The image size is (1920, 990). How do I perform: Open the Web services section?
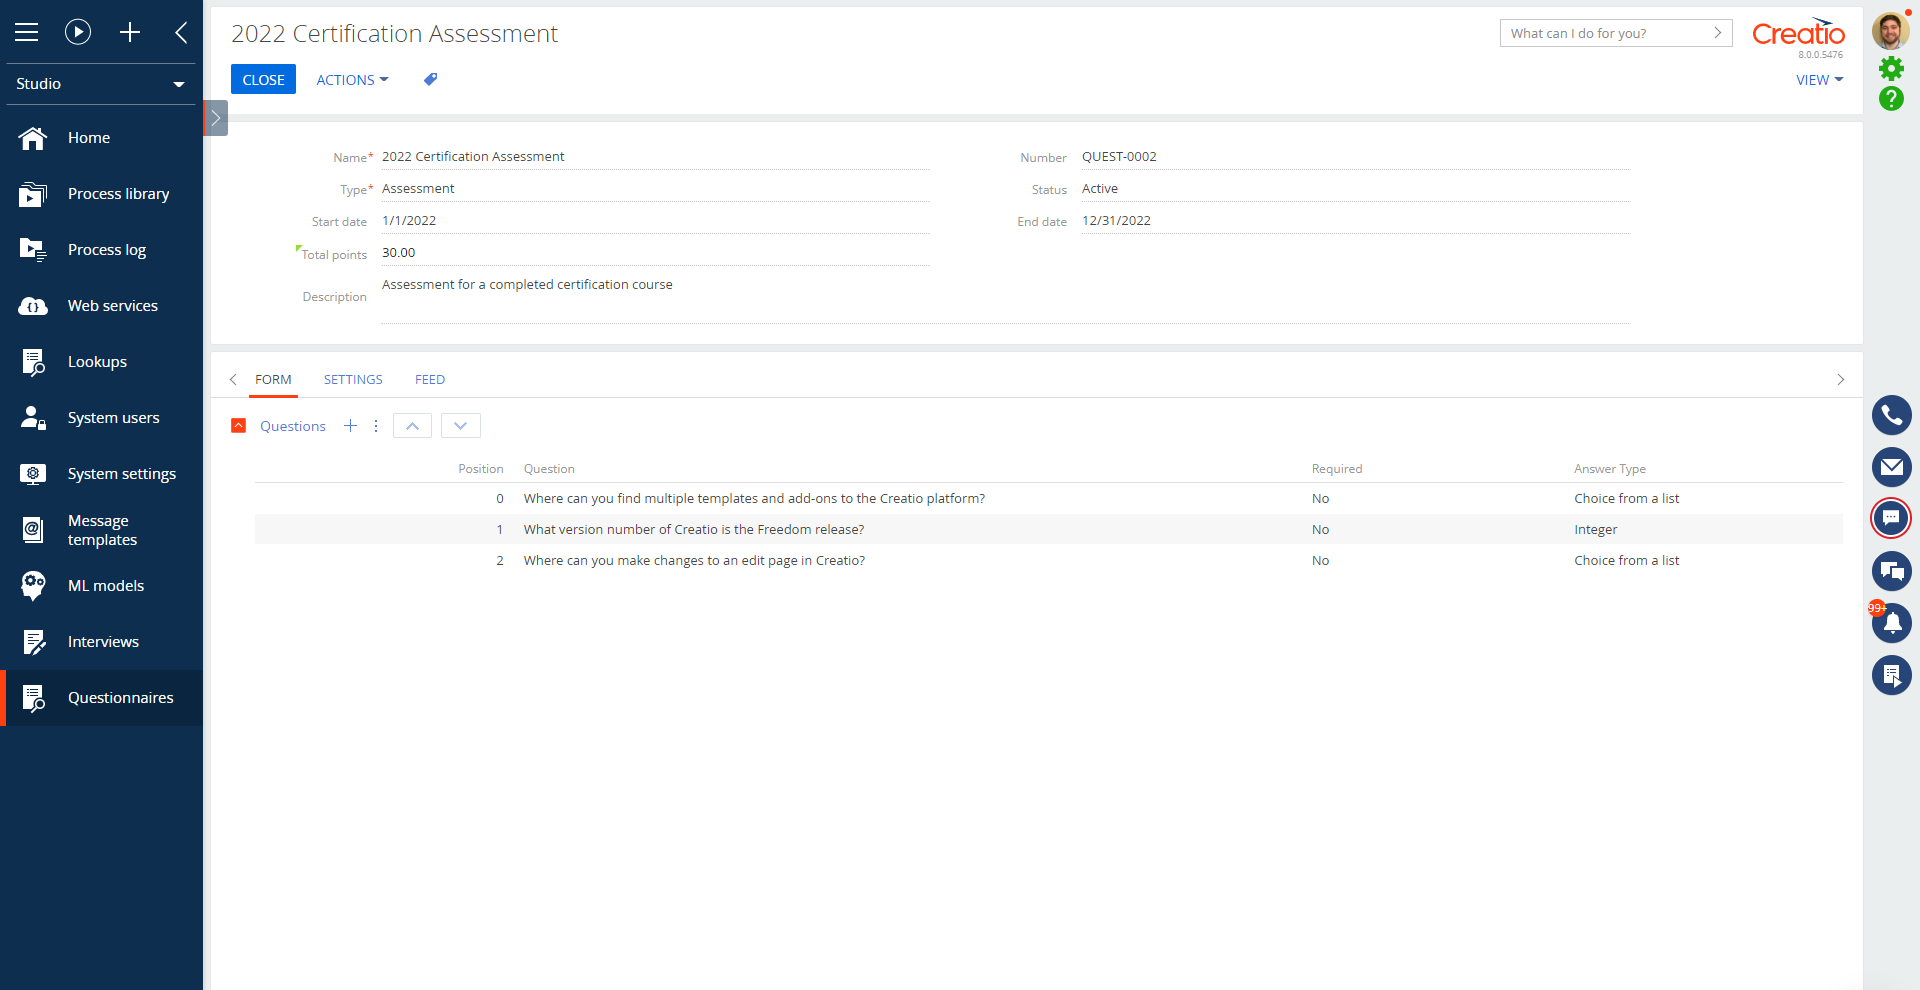(x=113, y=305)
